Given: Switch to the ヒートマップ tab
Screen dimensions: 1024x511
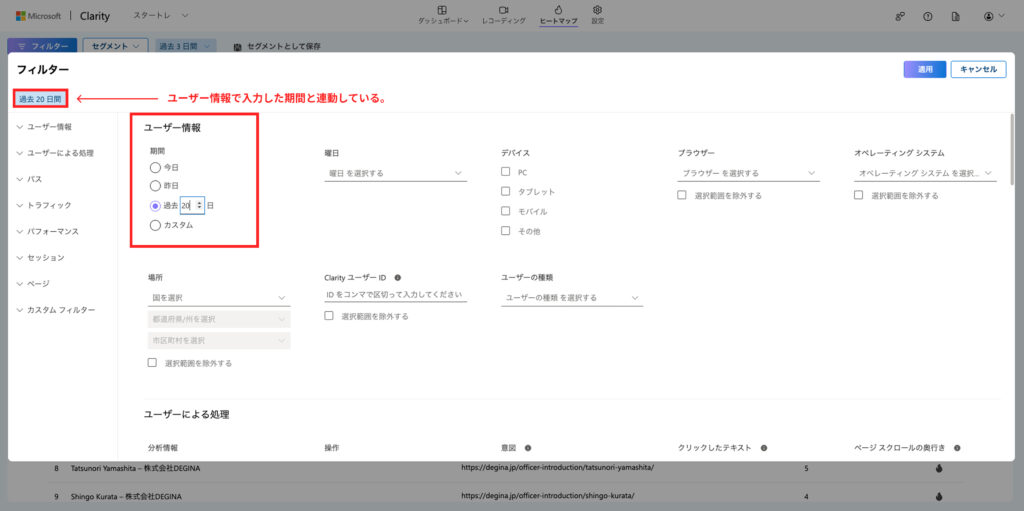Looking at the screenshot, I should click(558, 15).
